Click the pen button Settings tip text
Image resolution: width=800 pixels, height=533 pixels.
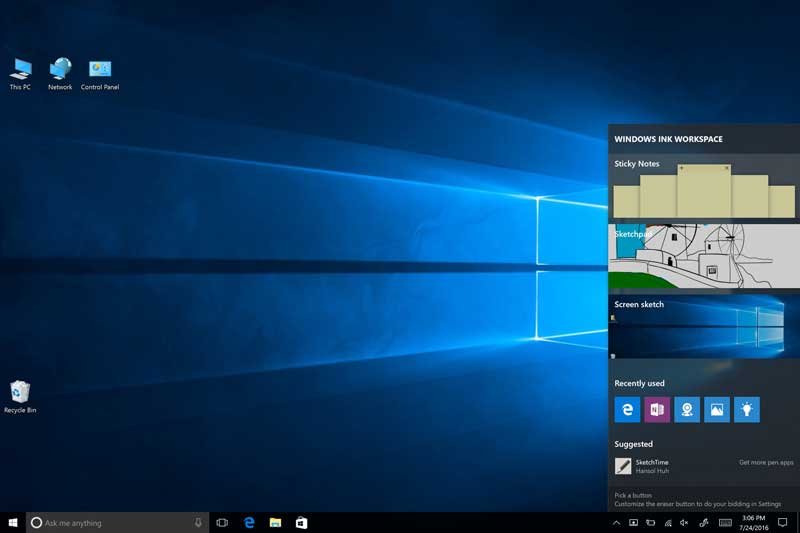697,500
